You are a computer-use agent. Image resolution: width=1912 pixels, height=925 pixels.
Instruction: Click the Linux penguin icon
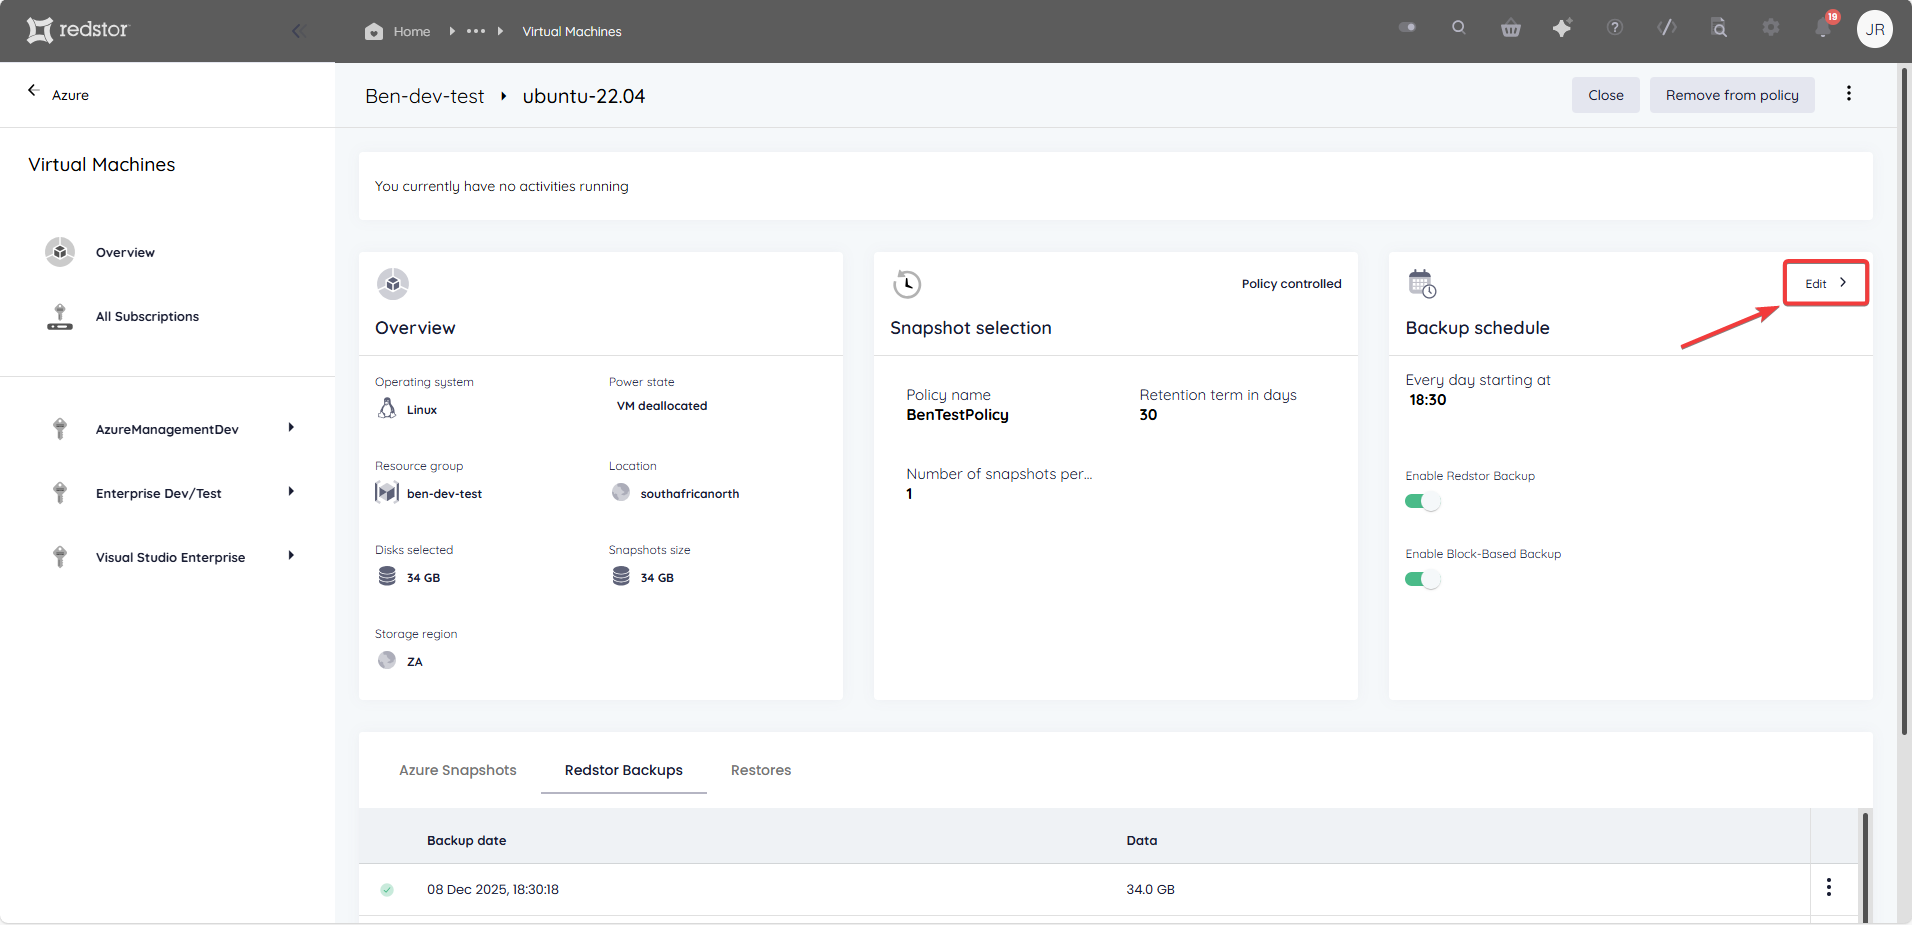point(387,408)
